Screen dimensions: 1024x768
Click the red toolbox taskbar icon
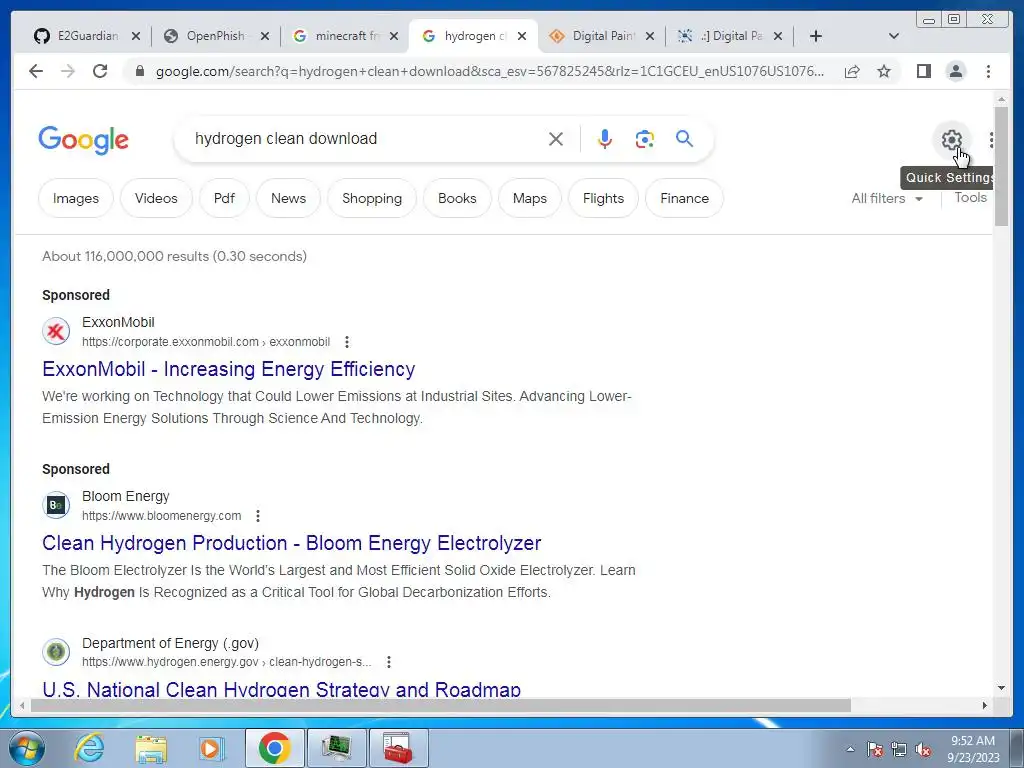coord(398,748)
